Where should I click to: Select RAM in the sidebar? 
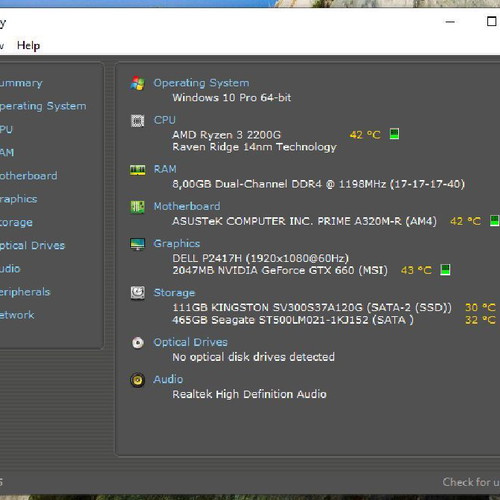tap(7, 153)
